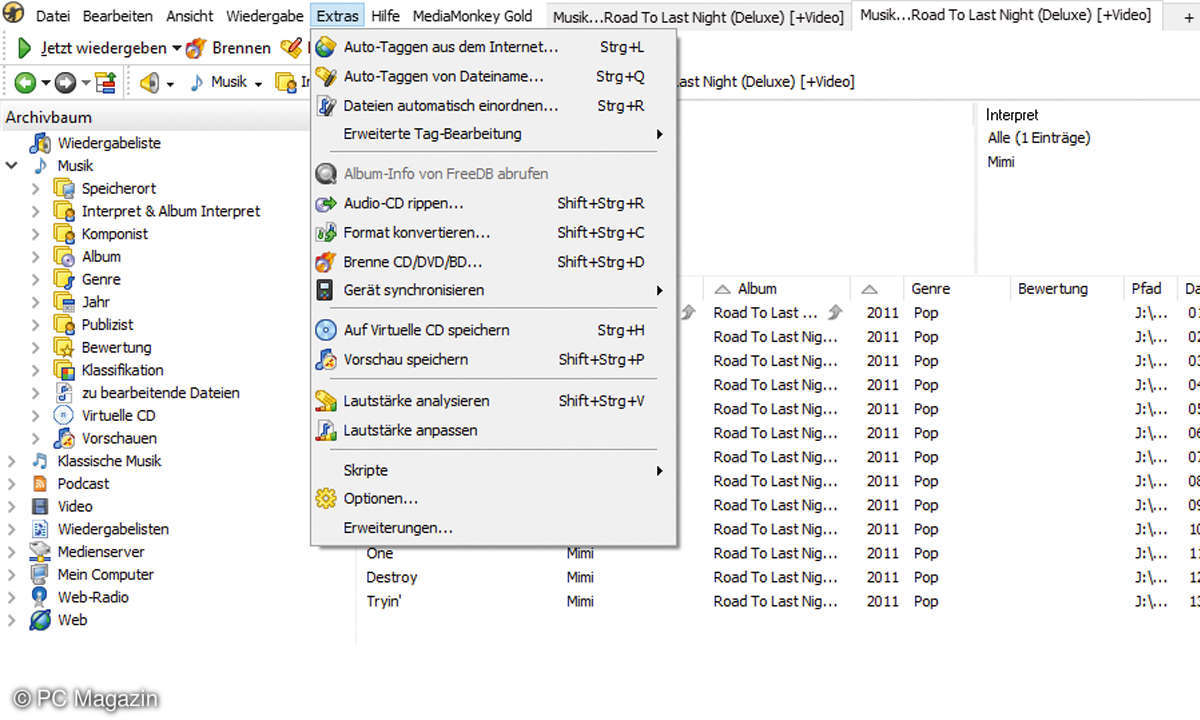
Task: Click the Lautstärke anpassen icon
Action: click(326, 430)
